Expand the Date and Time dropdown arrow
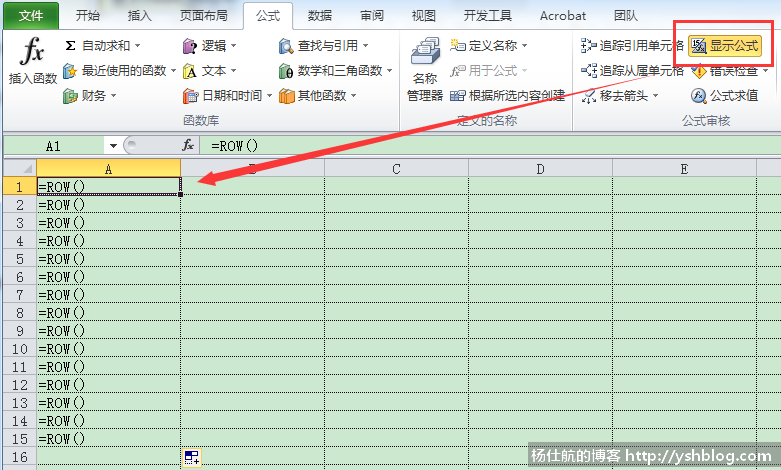The image size is (781, 470). tap(269, 96)
